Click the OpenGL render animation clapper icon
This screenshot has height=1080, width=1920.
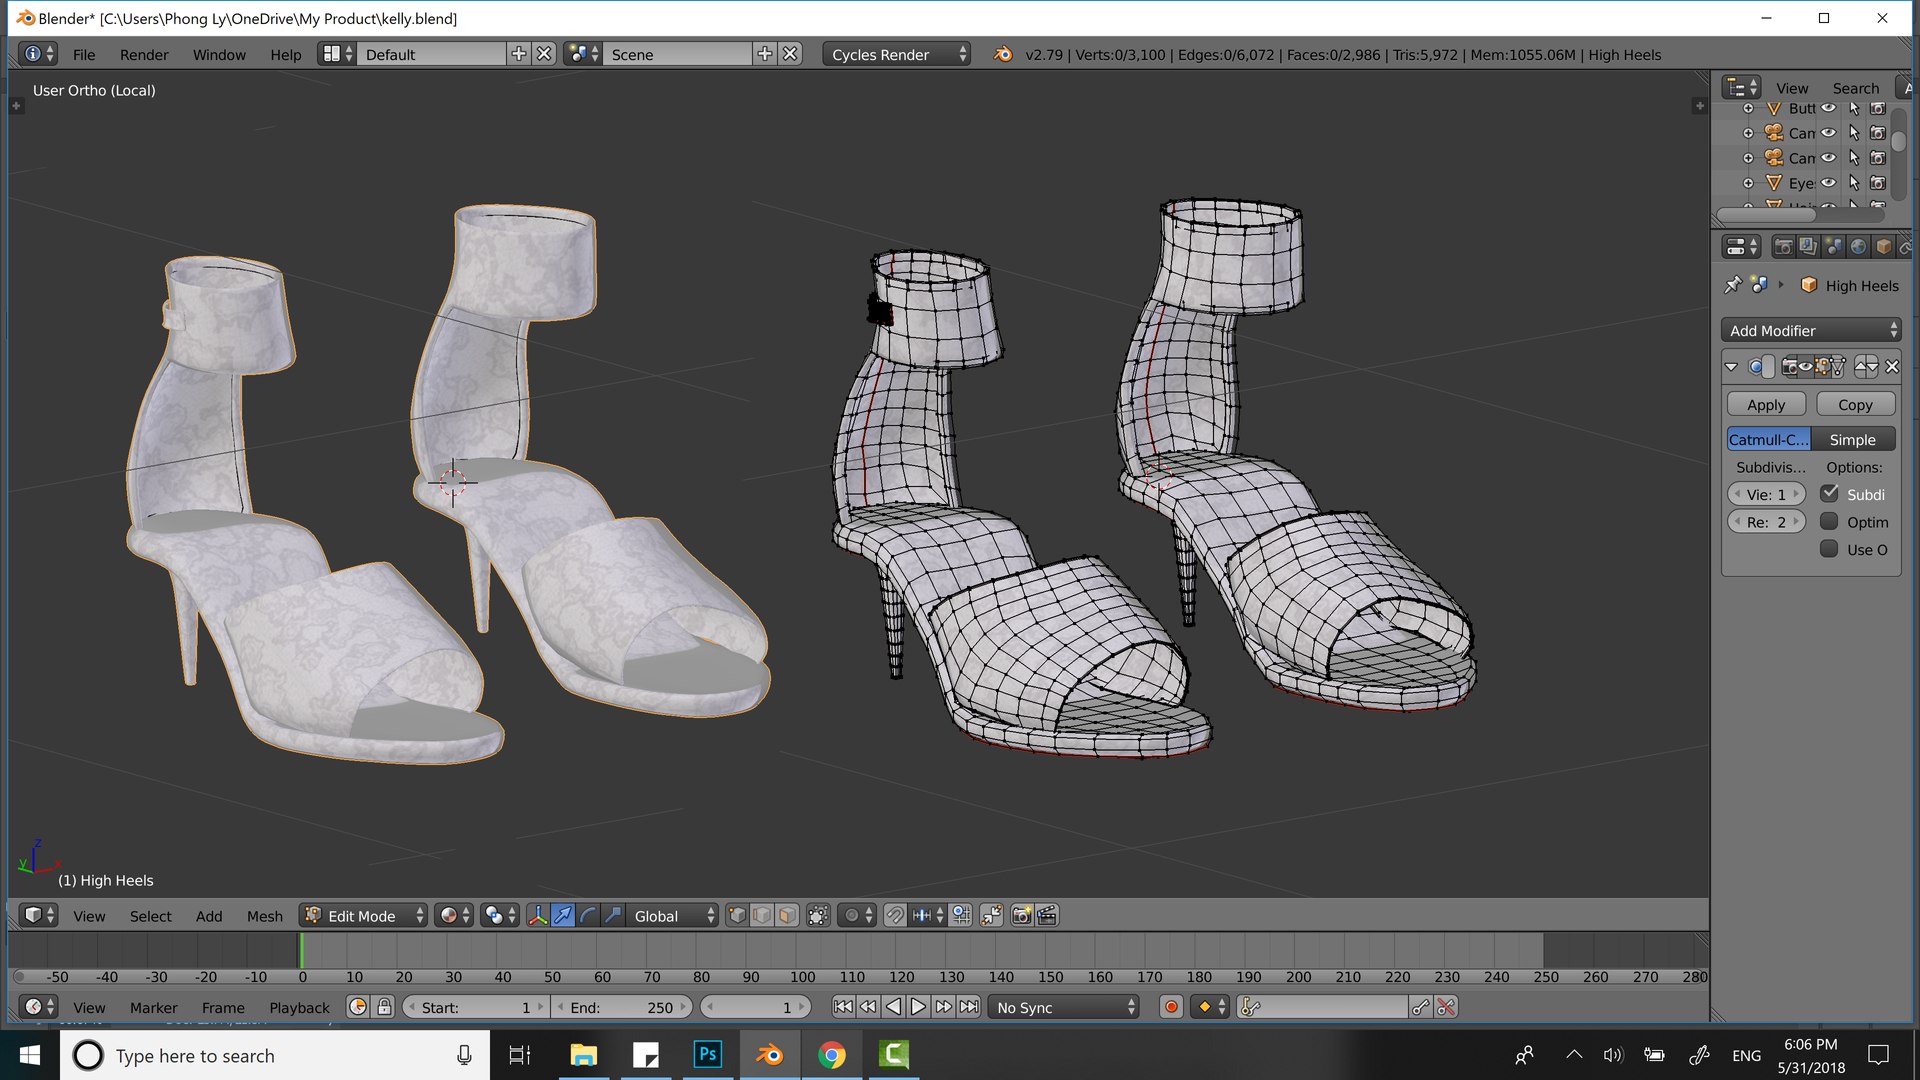pos(1047,915)
